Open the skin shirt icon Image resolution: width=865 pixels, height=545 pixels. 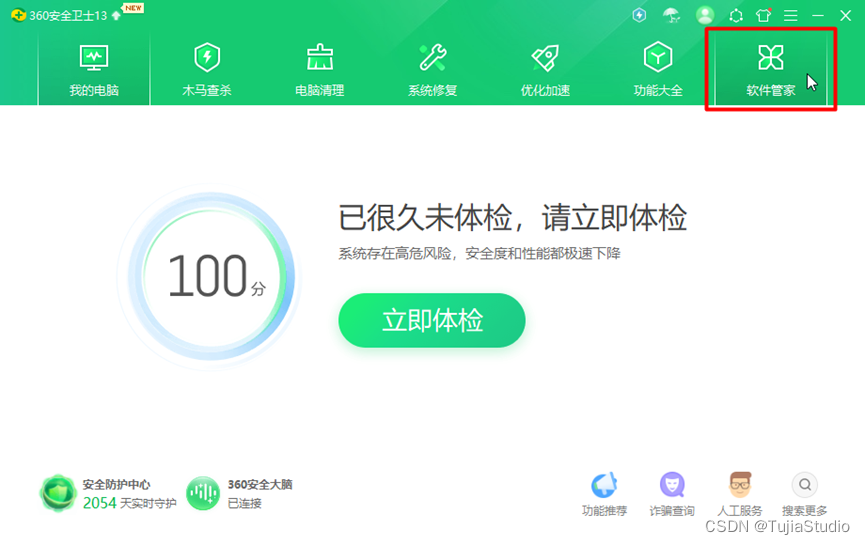click(763, 15)
